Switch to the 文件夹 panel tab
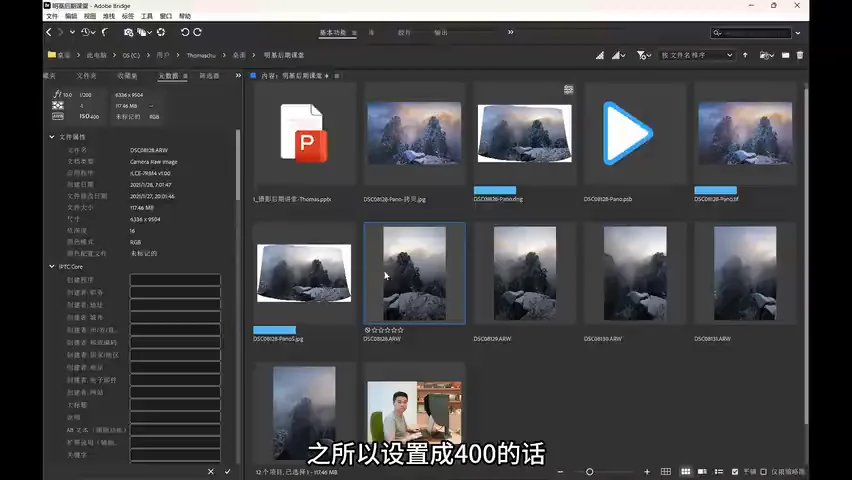This screenshot has width=852, height=480. (x=86, y=76)
